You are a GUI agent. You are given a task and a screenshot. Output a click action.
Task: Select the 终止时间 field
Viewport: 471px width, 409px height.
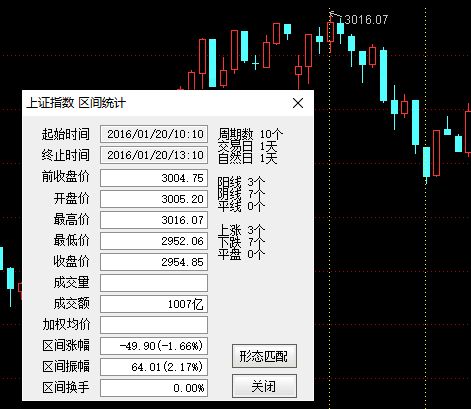pos(154,155)
